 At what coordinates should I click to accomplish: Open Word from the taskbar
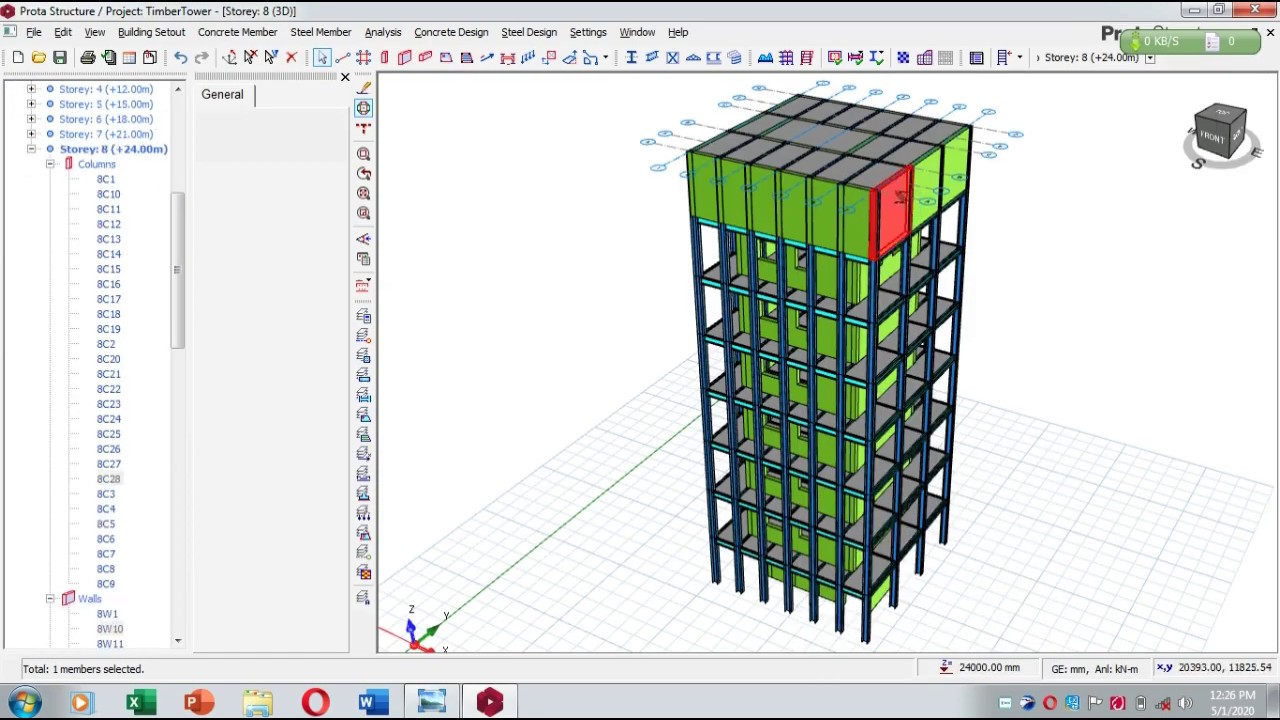pos(372,702)
